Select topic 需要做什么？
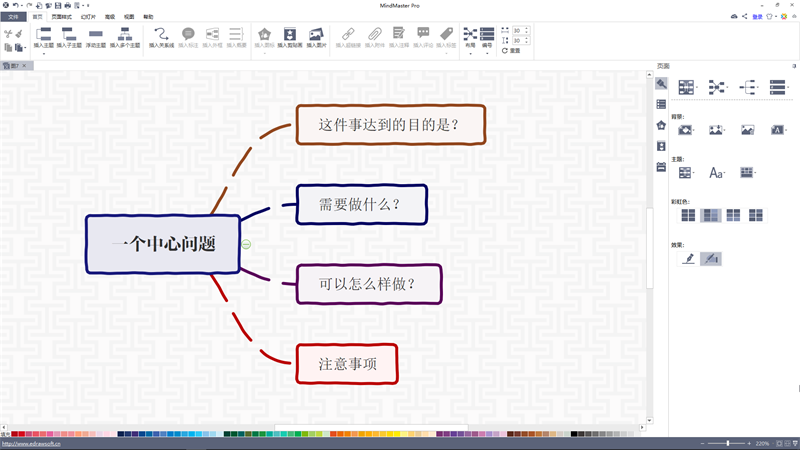Image resolution: width=800 pixels, height=450 pixels. click(362, 205)
